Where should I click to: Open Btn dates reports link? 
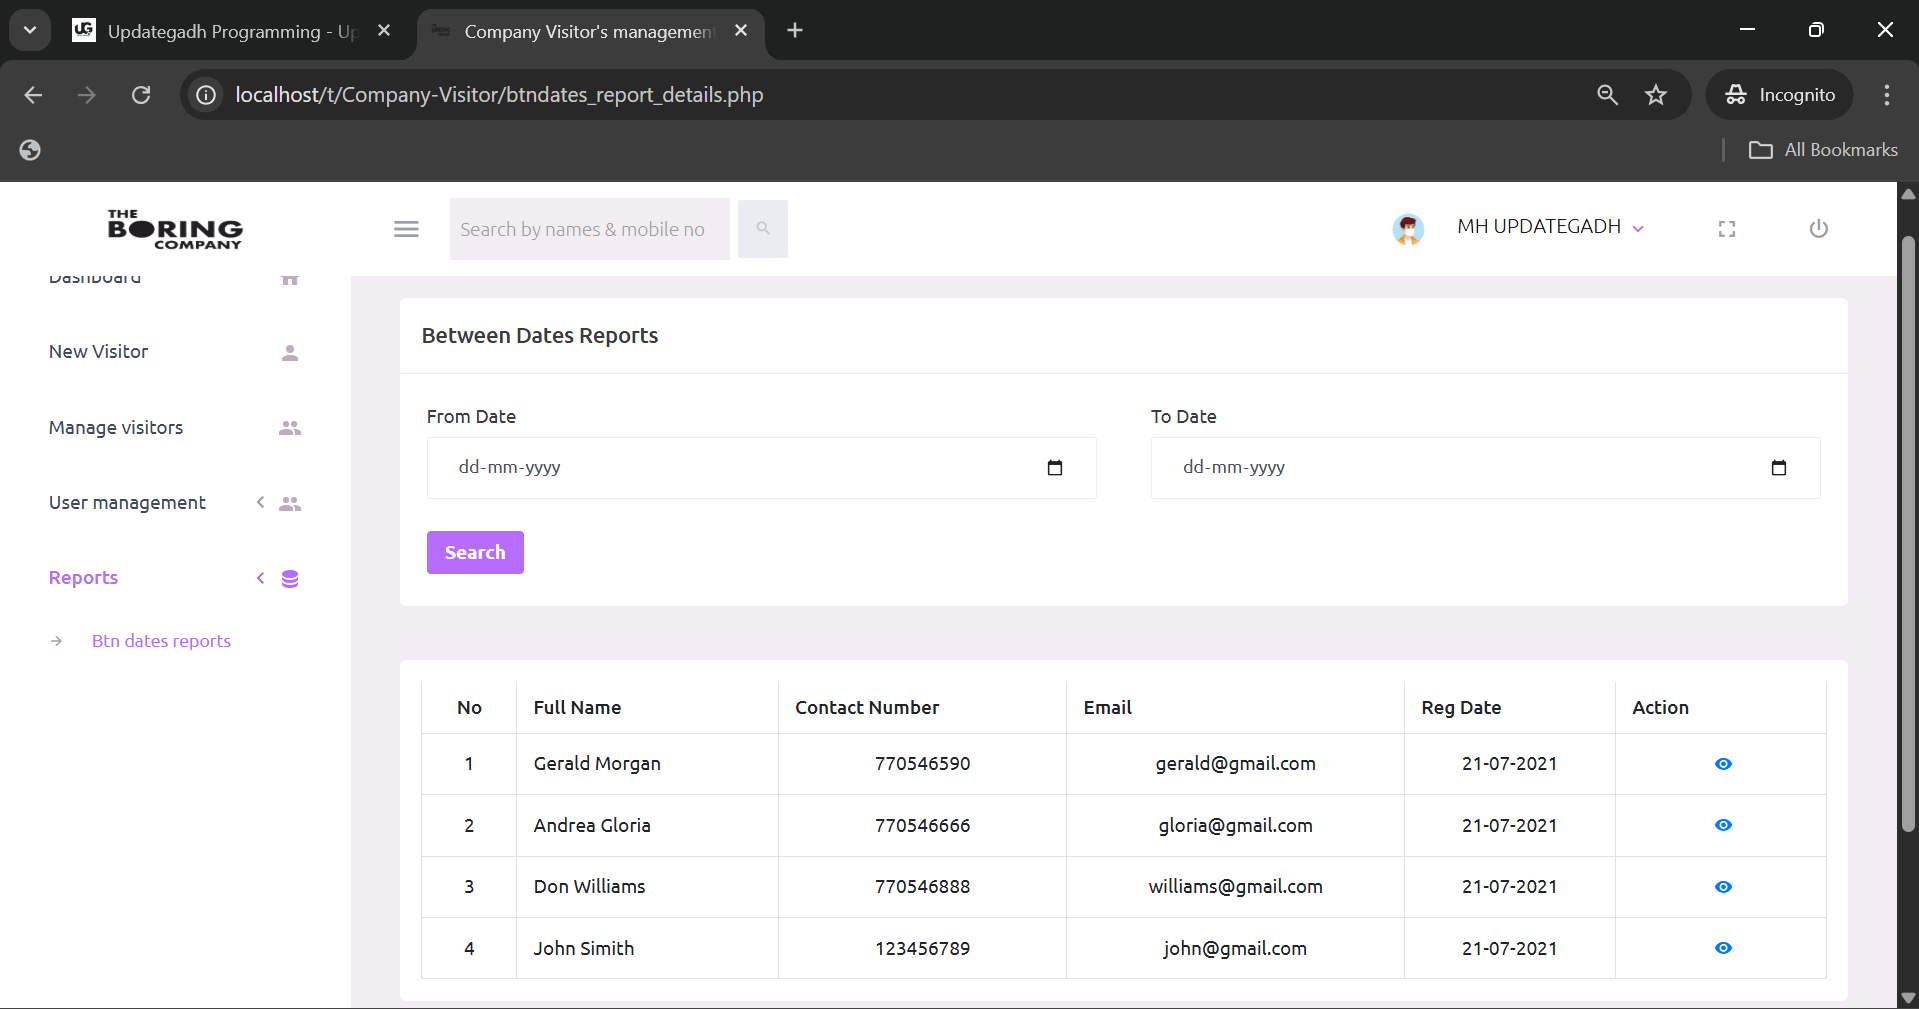[161, 641]
